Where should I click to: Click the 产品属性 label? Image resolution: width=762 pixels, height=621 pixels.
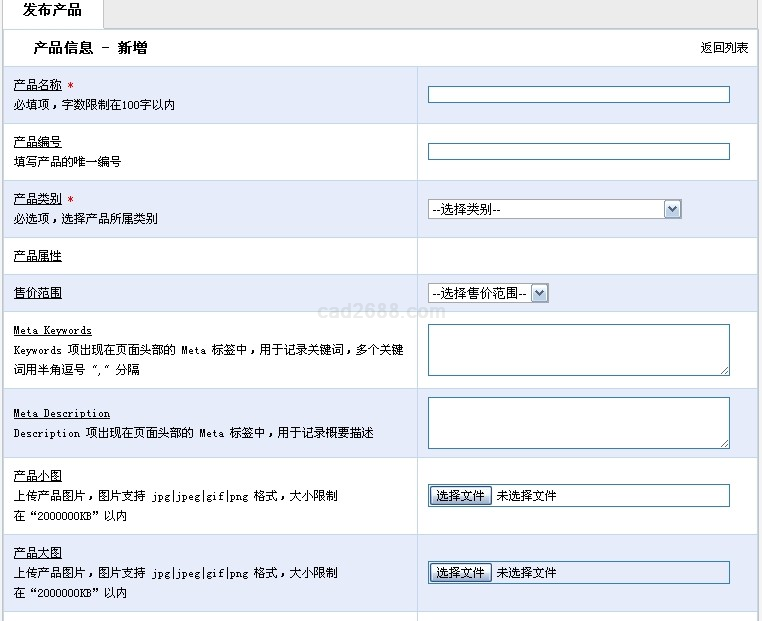38,256
